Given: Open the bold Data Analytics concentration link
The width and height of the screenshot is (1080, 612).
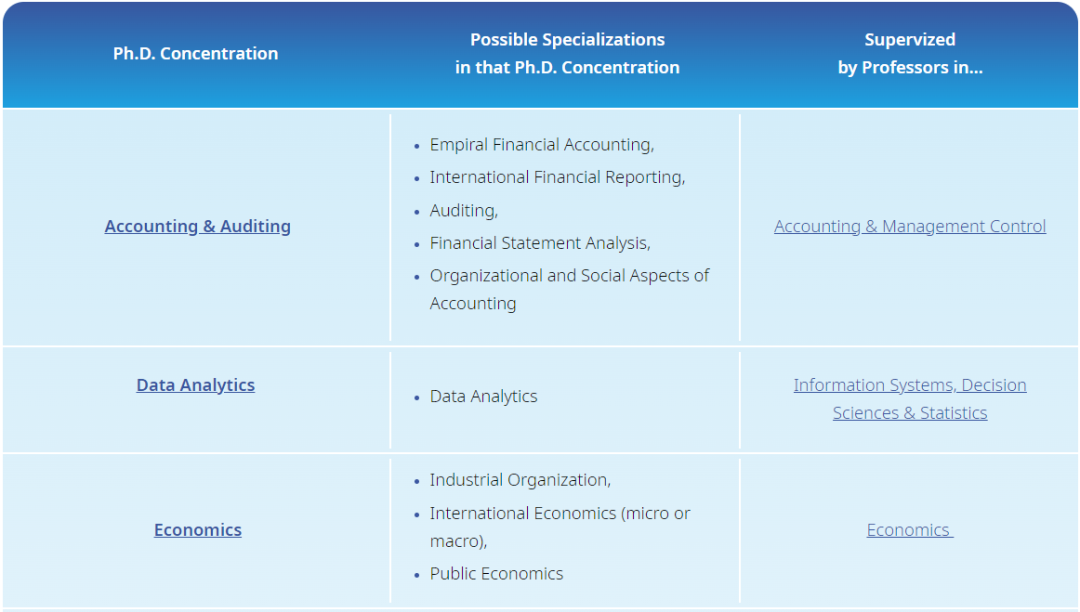Looking at the screenshot, I should point(195,385).
